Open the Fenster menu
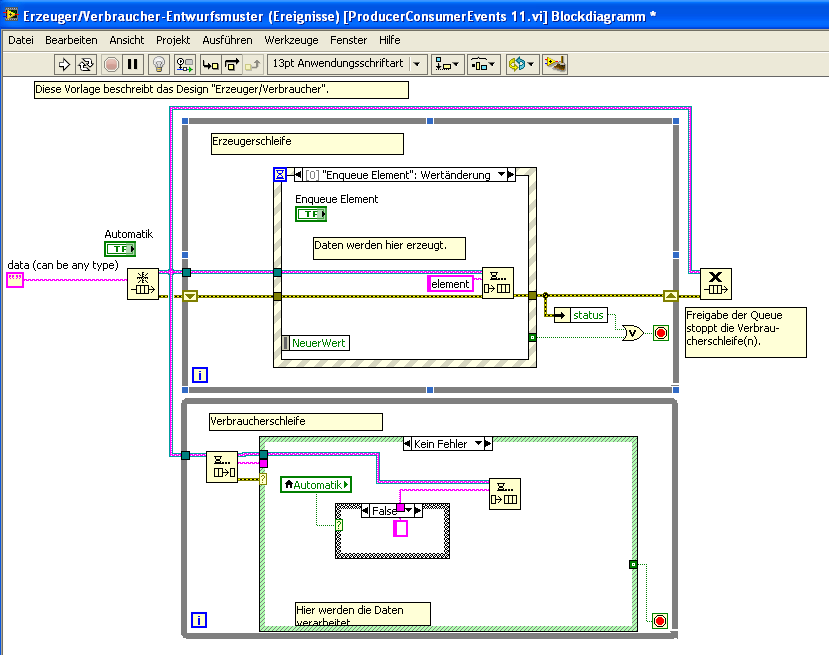 pos(348,40)
